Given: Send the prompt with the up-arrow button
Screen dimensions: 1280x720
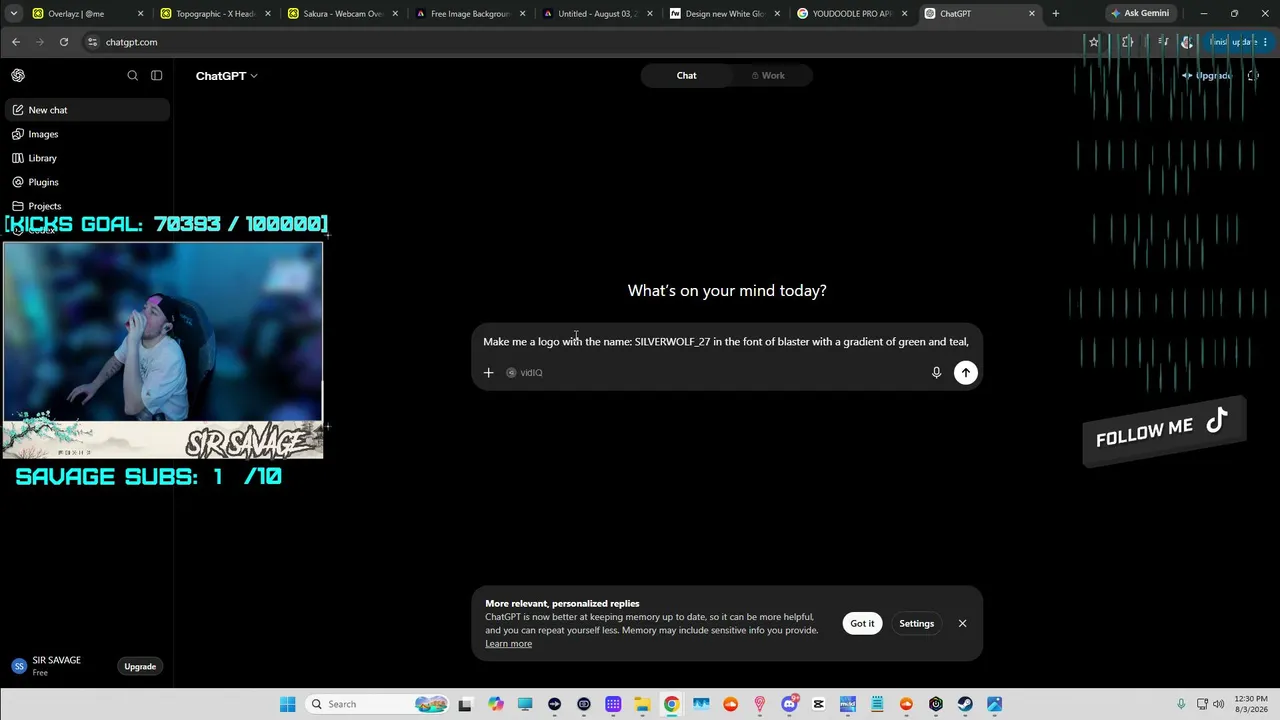Looking at the screenshot, I should point(965,372).
